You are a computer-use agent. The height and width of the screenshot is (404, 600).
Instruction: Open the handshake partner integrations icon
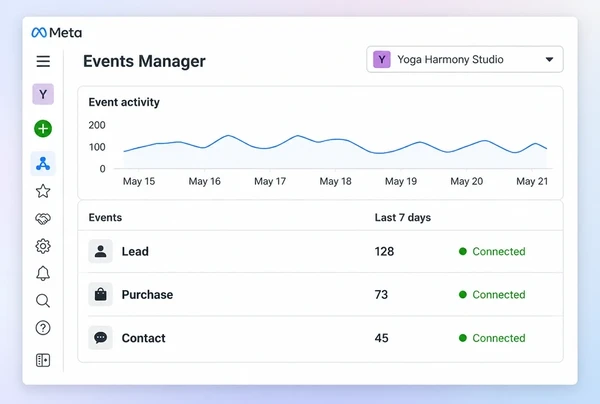43,218
